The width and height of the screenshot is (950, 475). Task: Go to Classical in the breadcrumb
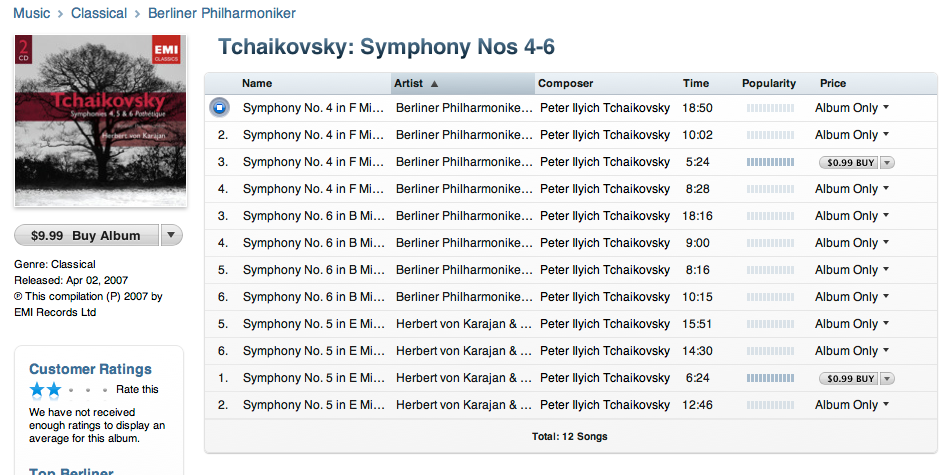pos(99,13)
